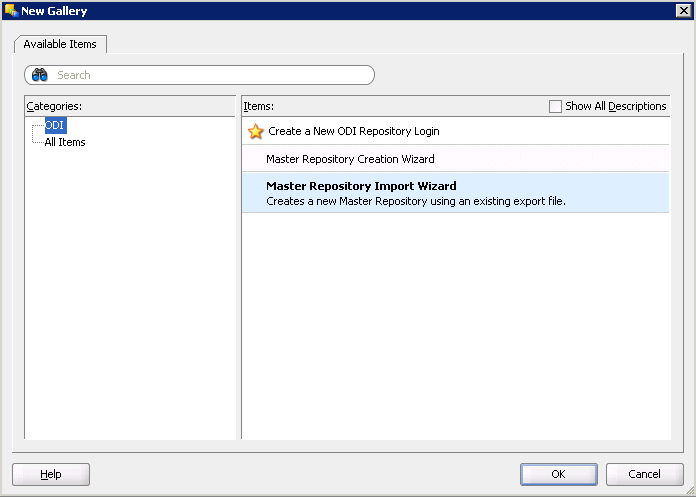The image size is (696, 497).
Task: Click the Items: label
Action: 258,106
